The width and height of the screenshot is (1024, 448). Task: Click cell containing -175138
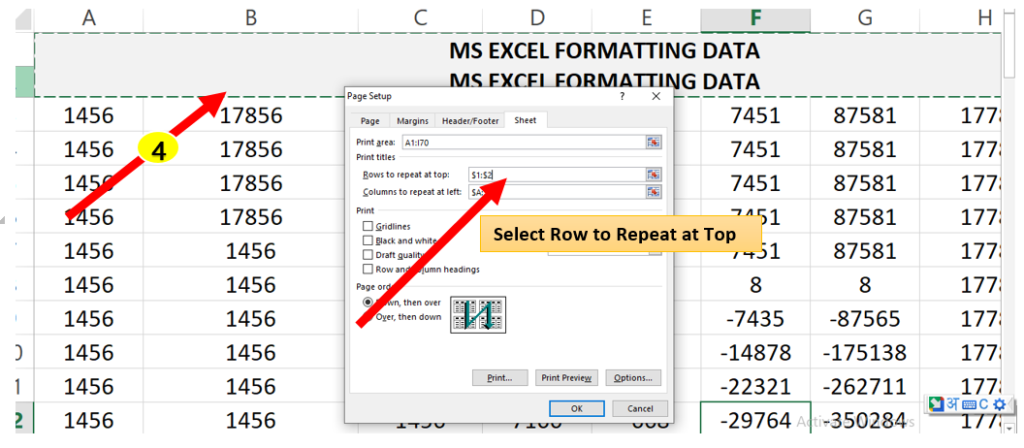(x=865, y=353)
